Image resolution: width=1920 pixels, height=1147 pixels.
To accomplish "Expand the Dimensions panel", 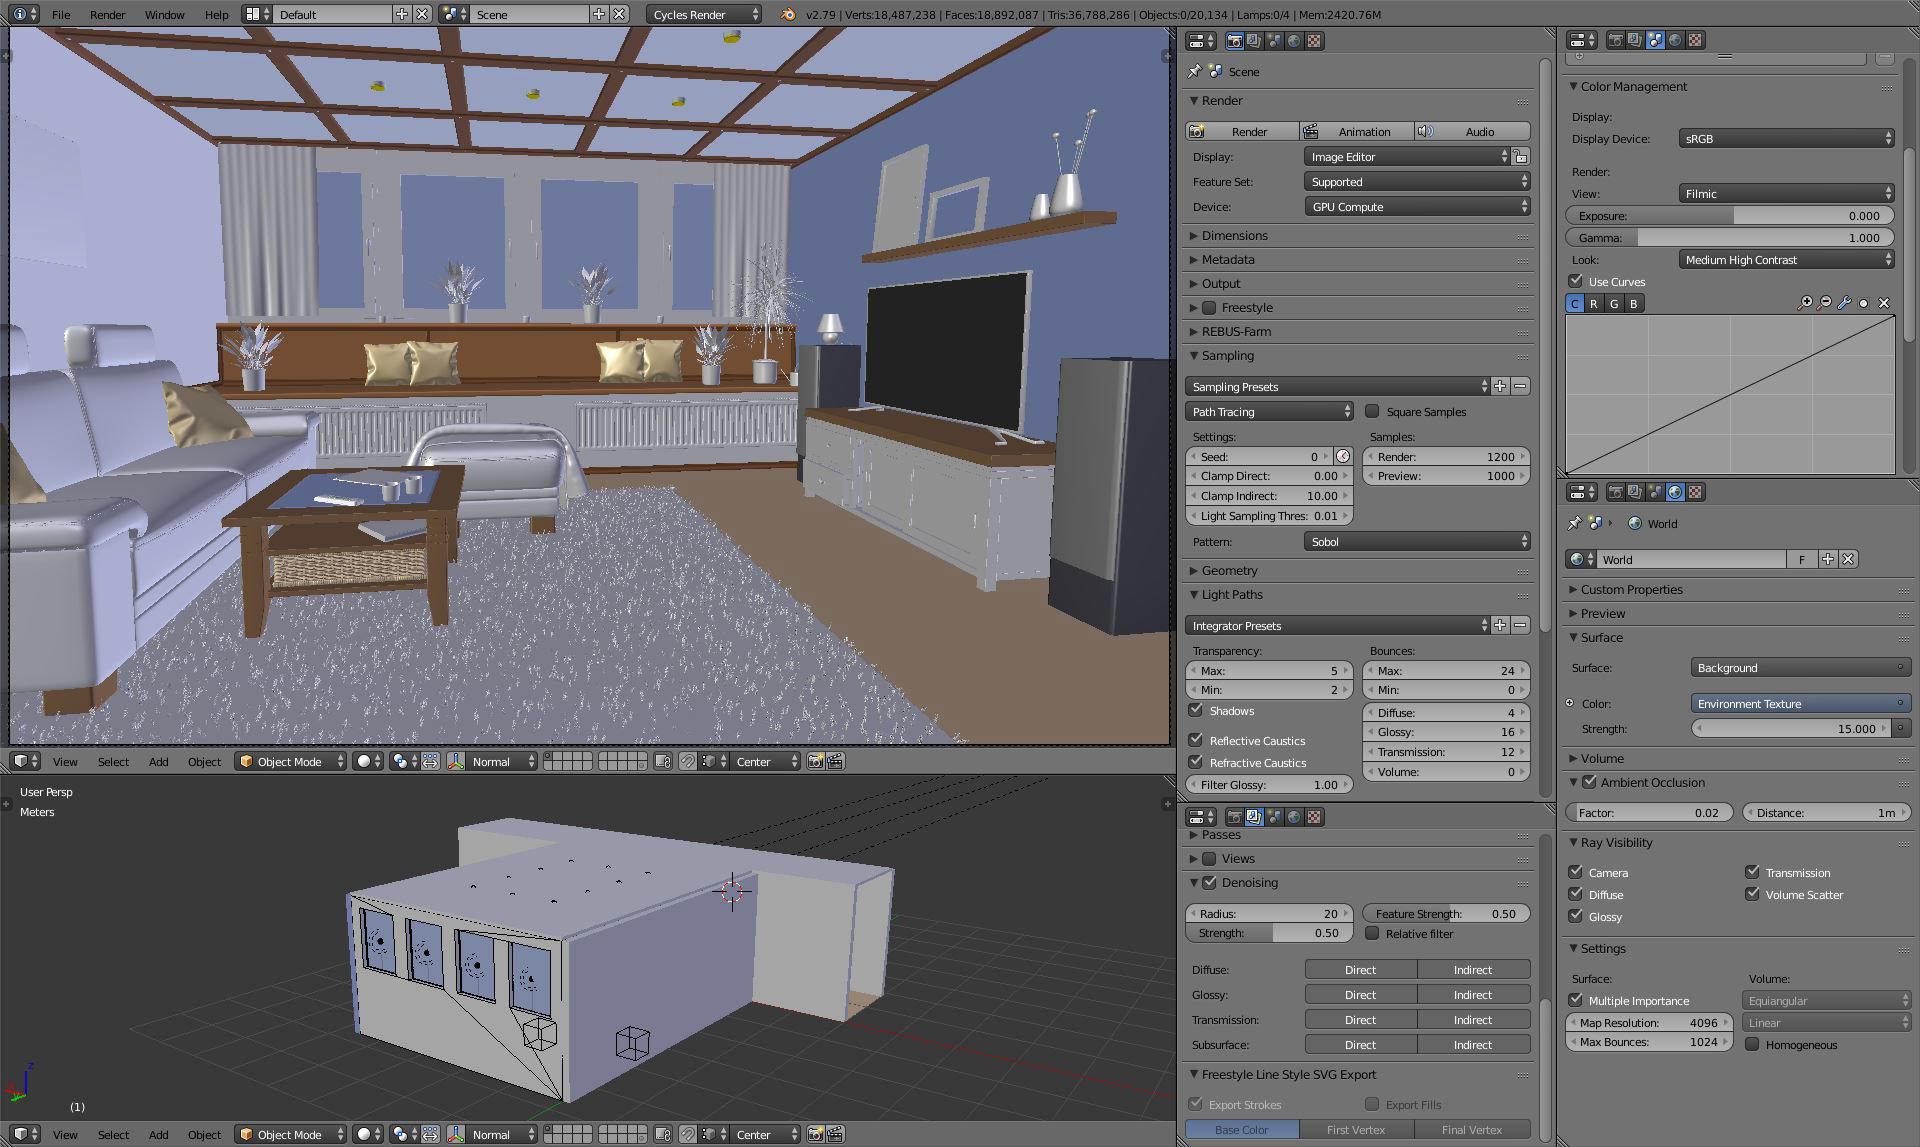I will coord(1235,236).
